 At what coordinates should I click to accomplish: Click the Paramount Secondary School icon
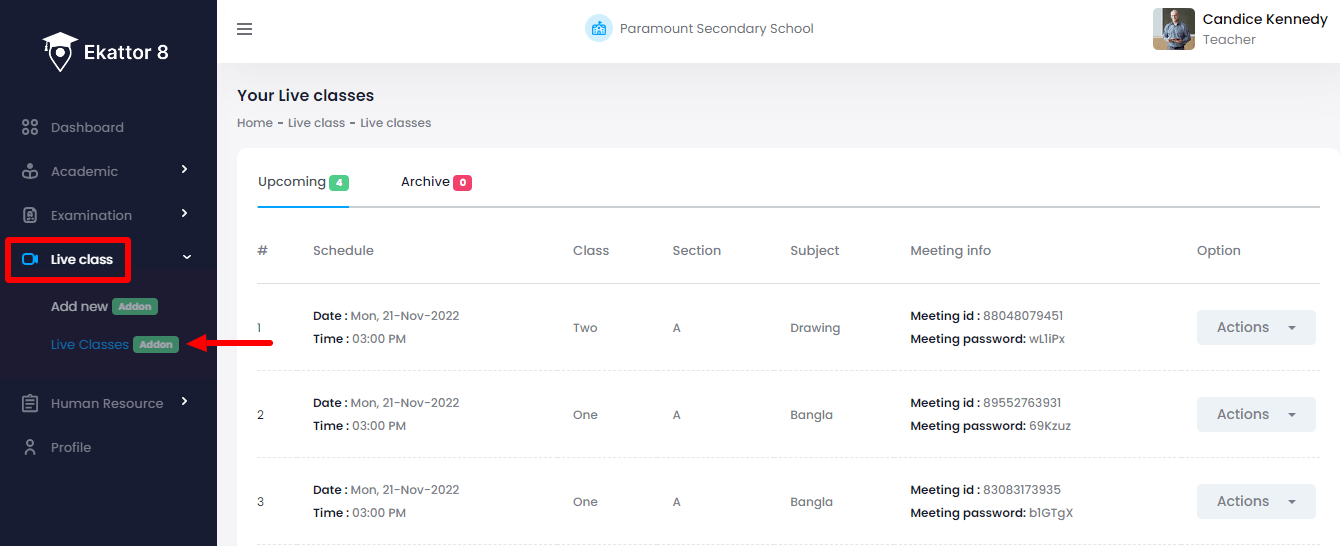598,29
